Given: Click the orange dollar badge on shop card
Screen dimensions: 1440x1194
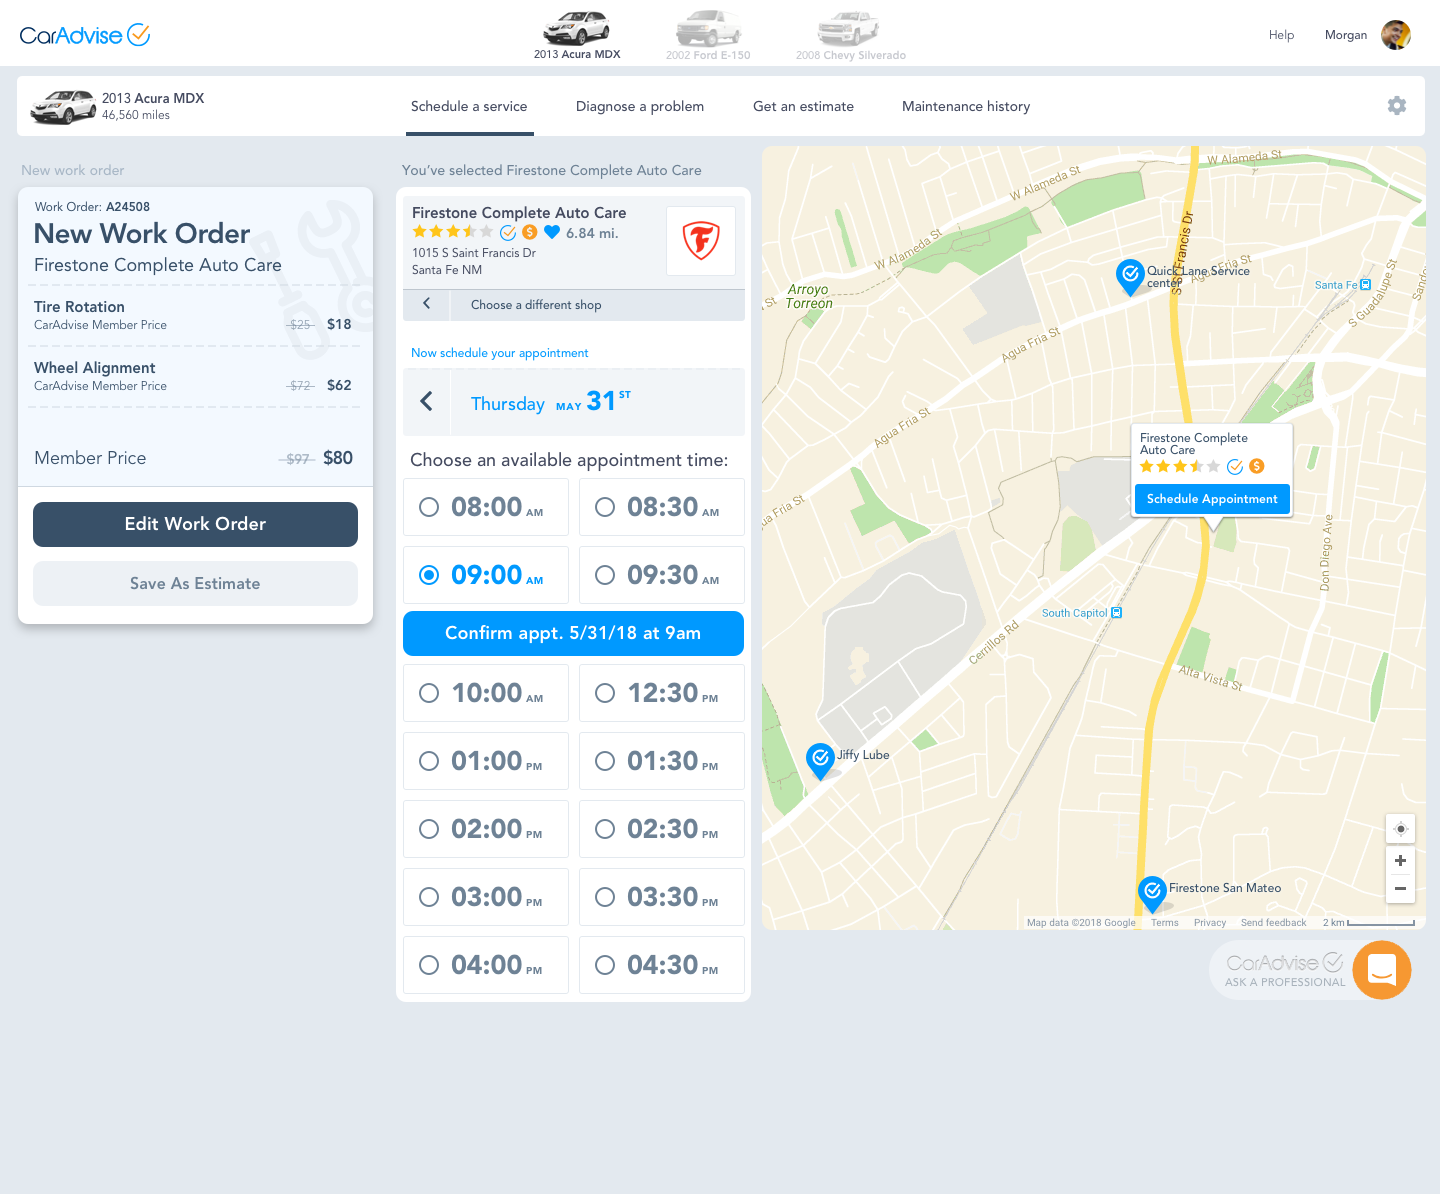Looking at the screenshot, I should coord(530,232).
